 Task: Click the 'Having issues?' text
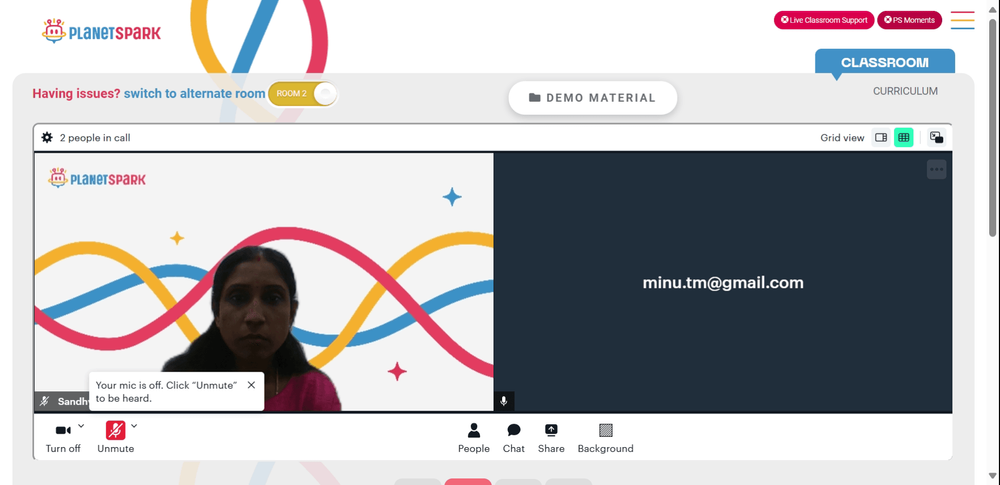point(77,94)
